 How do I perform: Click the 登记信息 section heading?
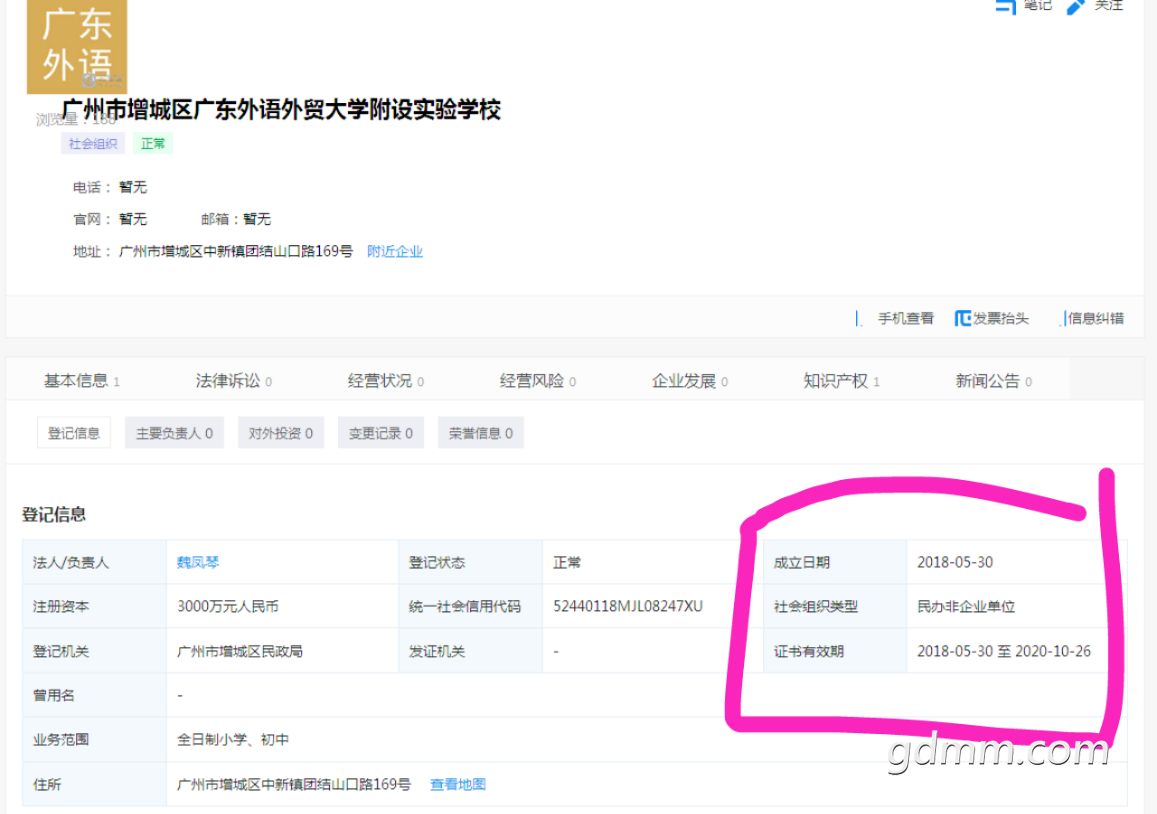coord(54,514)
